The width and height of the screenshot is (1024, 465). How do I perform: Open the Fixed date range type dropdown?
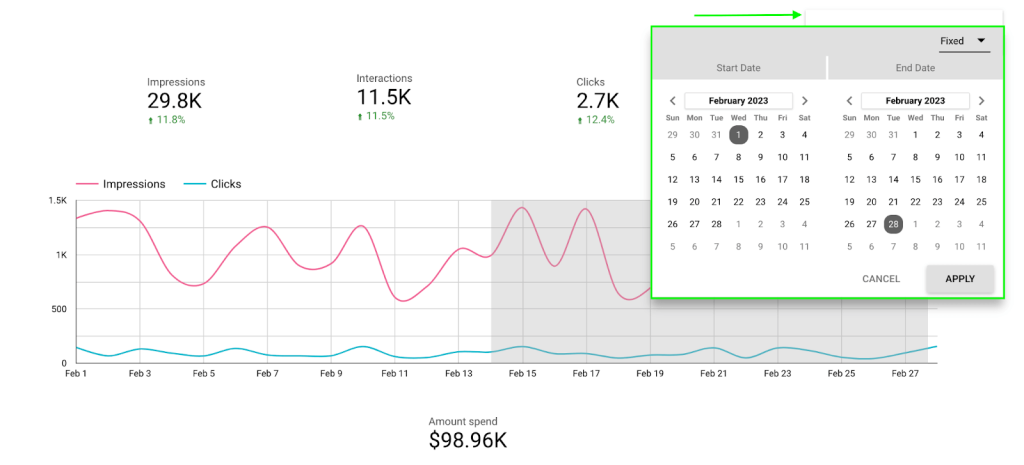click(x=964, y=41)
